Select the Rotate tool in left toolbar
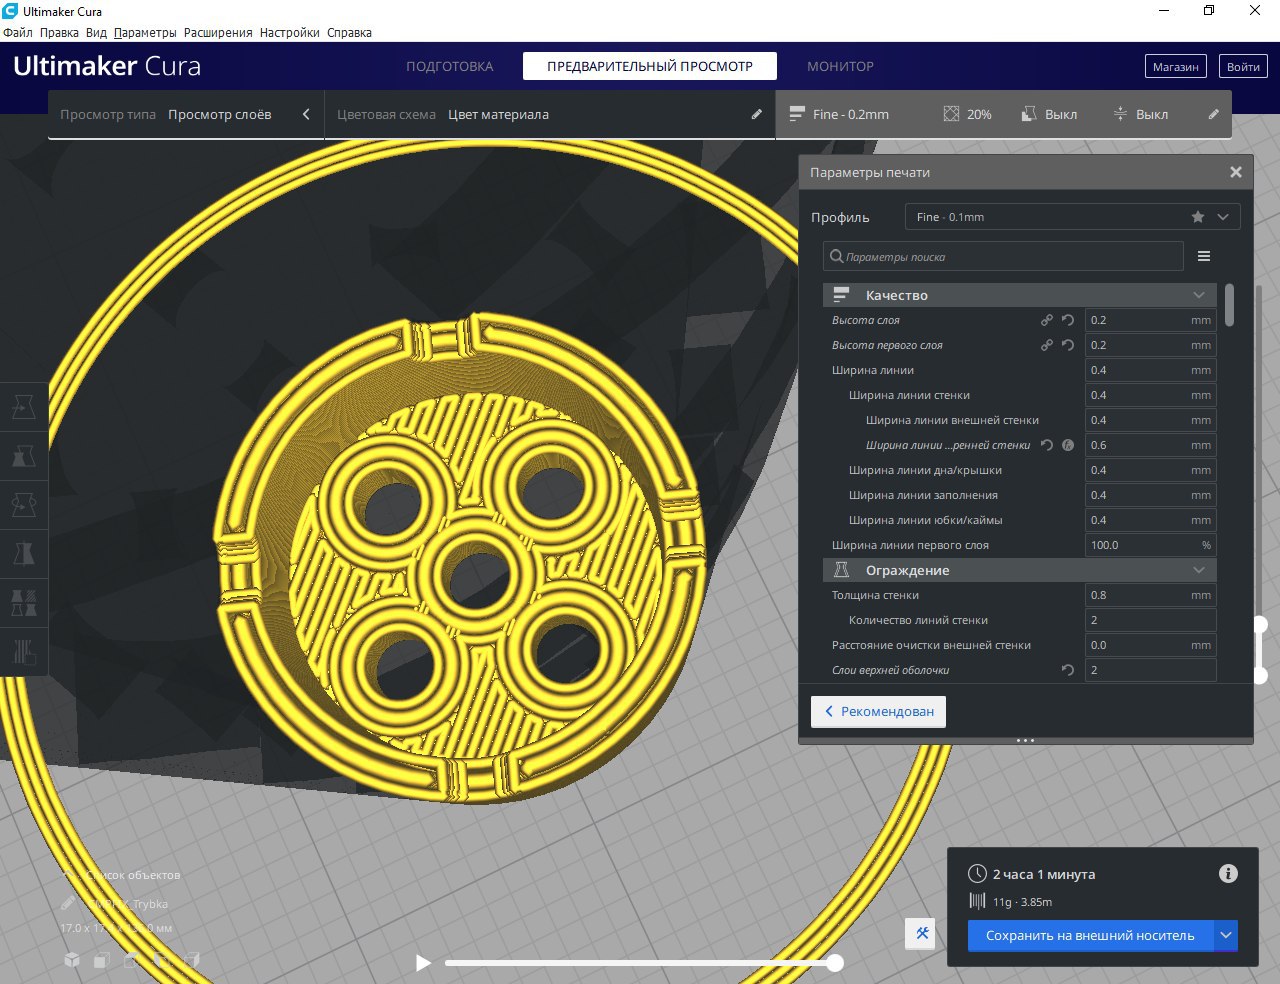The image size is (1280, 984). click(24, 505)
